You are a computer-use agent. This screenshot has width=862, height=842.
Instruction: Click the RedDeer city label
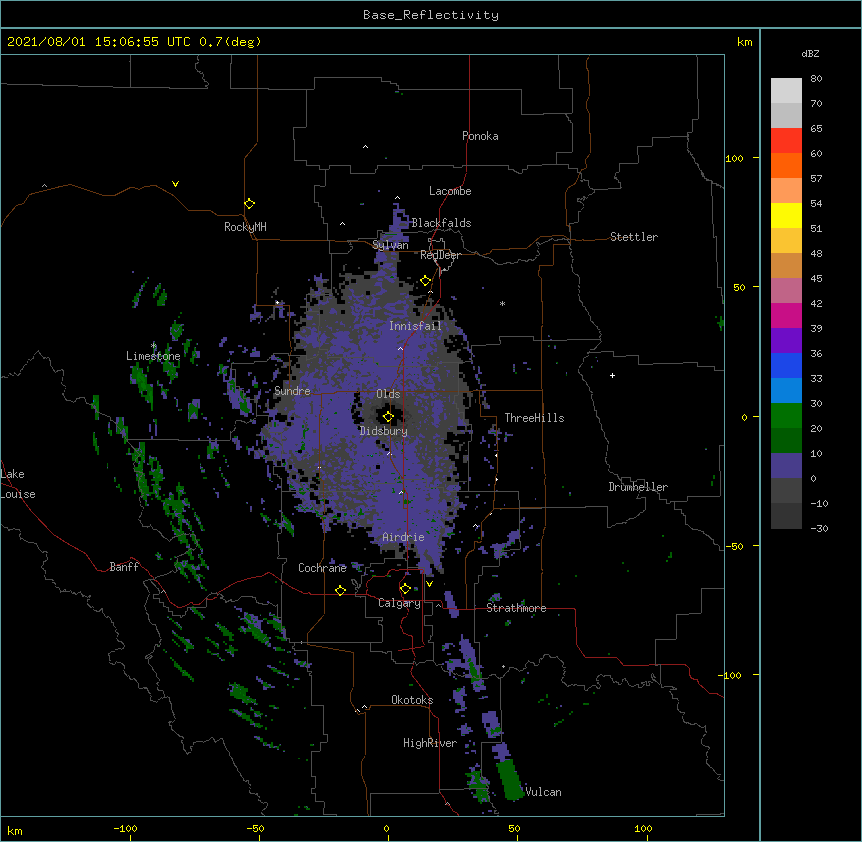pos(440,255)
